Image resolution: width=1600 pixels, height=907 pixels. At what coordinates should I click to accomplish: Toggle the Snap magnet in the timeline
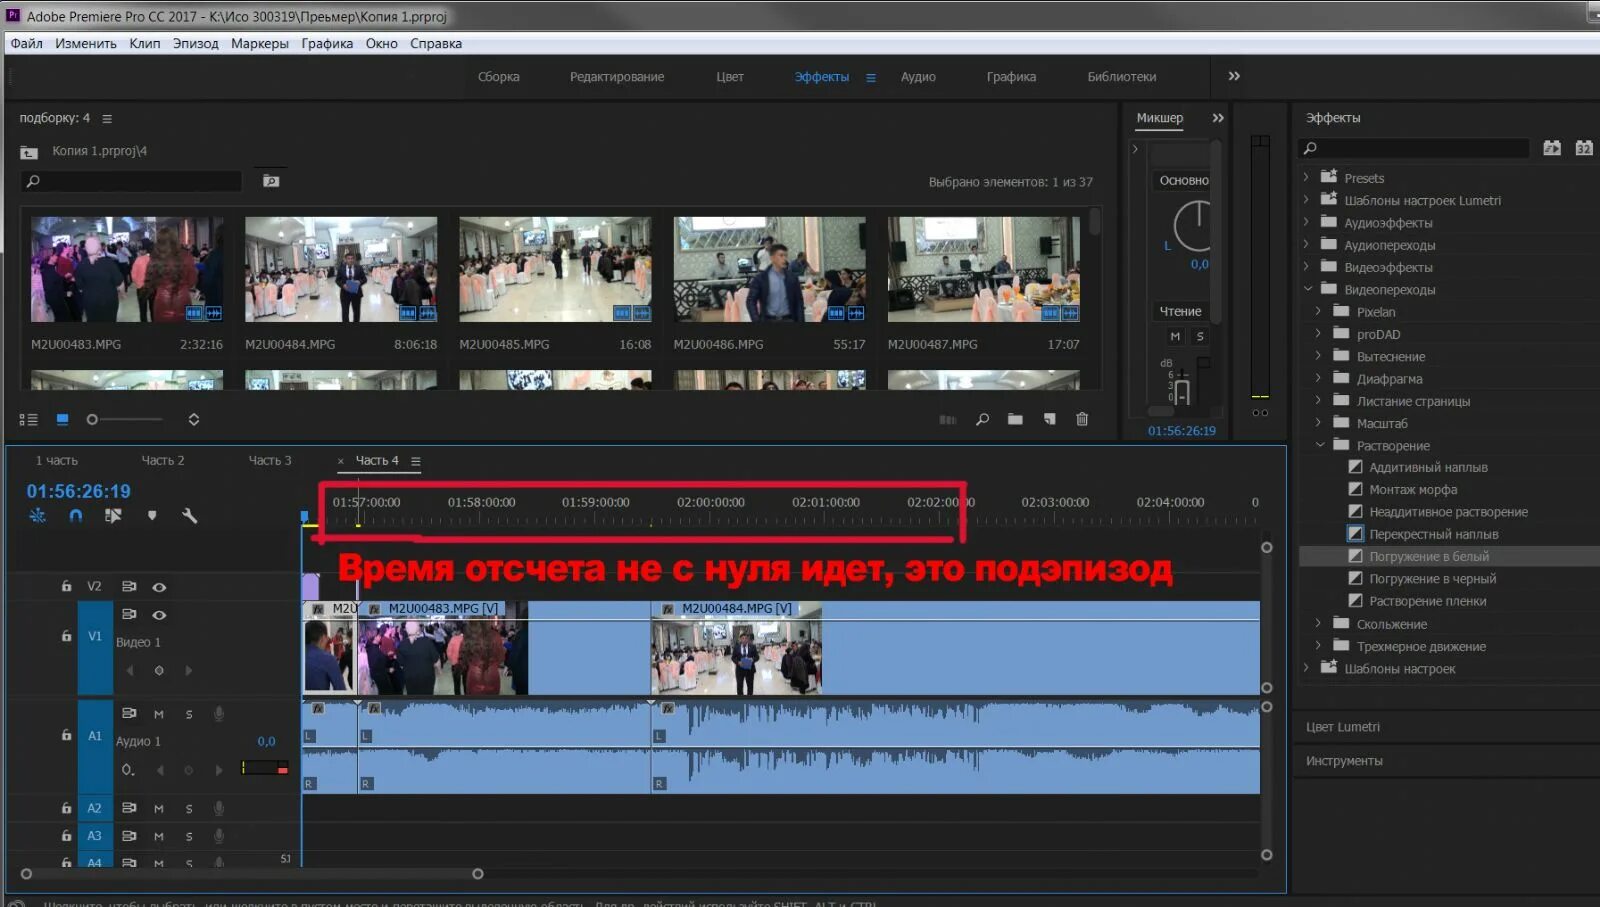pyautogui.click(x=75, y=515)
